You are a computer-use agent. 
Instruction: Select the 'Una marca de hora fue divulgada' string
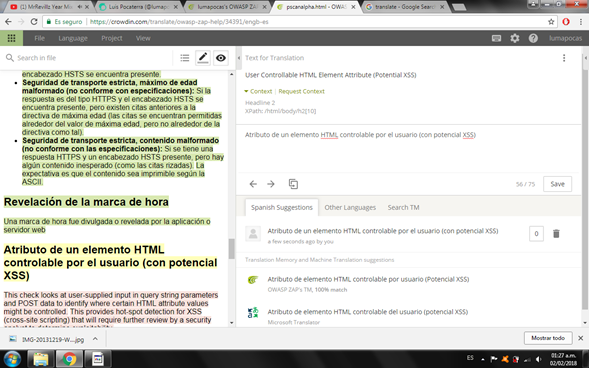tap(107, 225)
